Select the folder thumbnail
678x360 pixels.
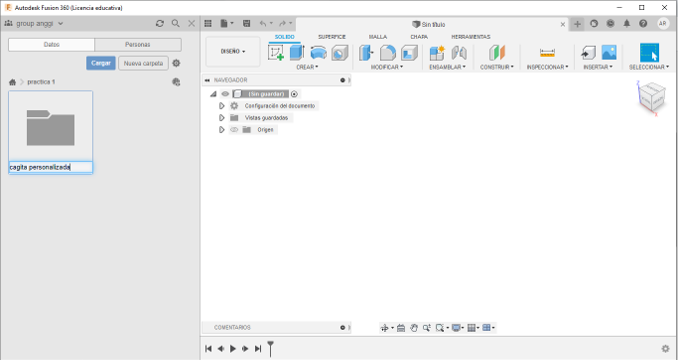pos(51,126)
